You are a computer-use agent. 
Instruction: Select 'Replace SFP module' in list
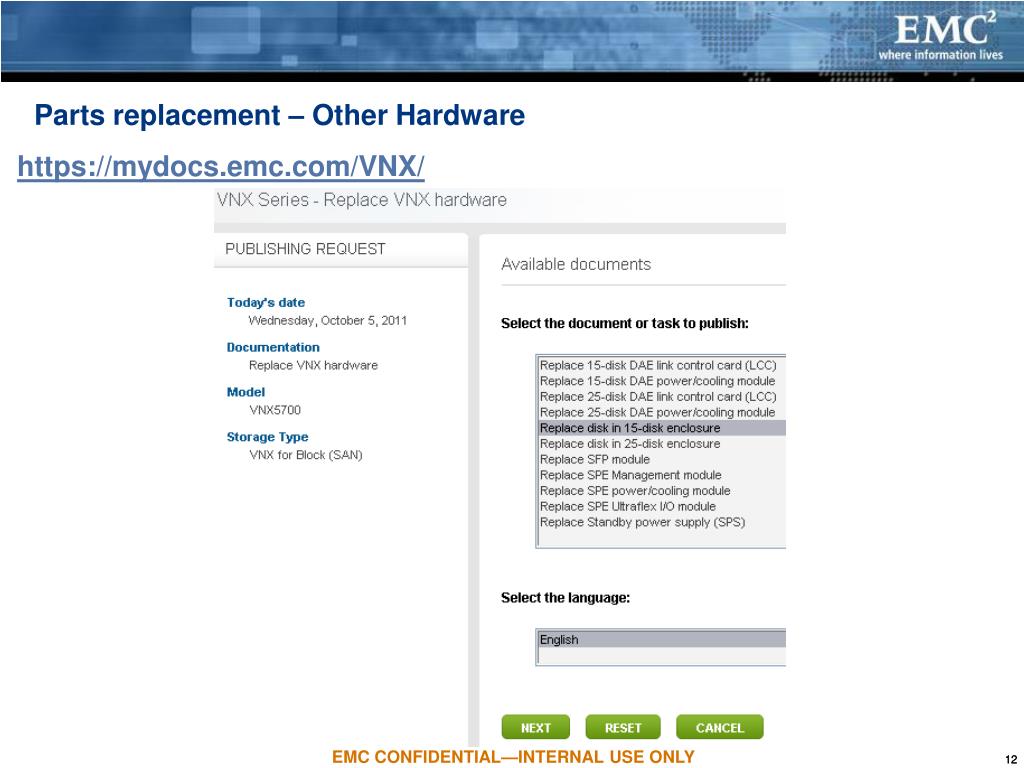tap(661, 459)
